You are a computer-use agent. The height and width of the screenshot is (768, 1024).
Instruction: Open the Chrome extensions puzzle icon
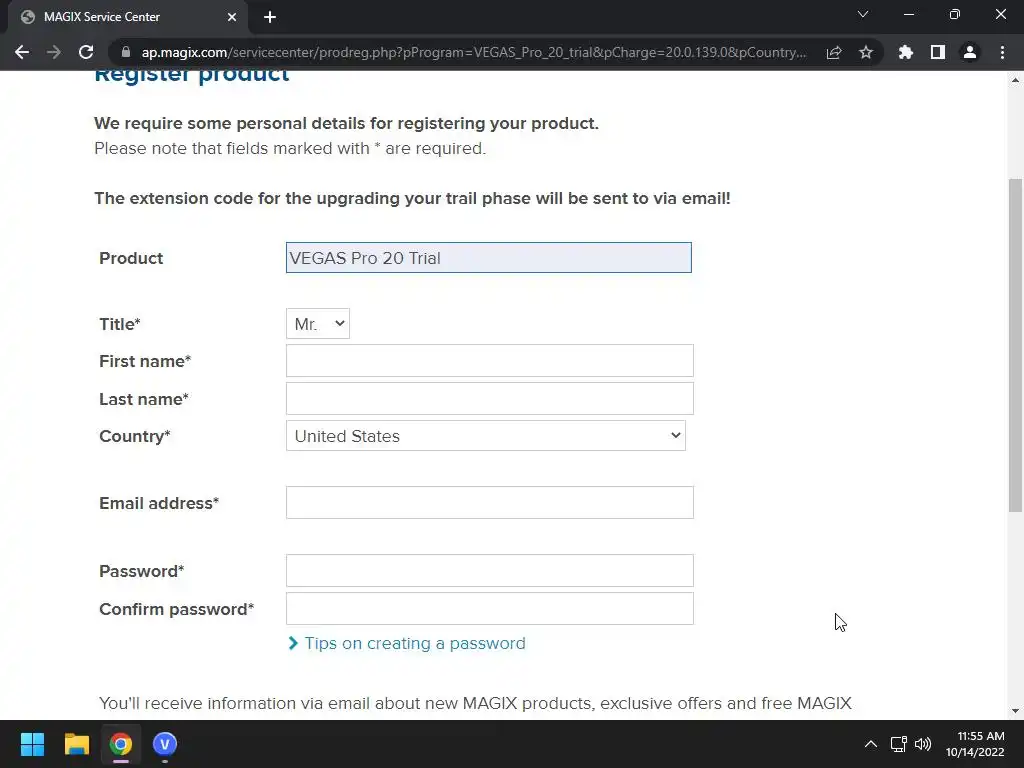(906, 52)
